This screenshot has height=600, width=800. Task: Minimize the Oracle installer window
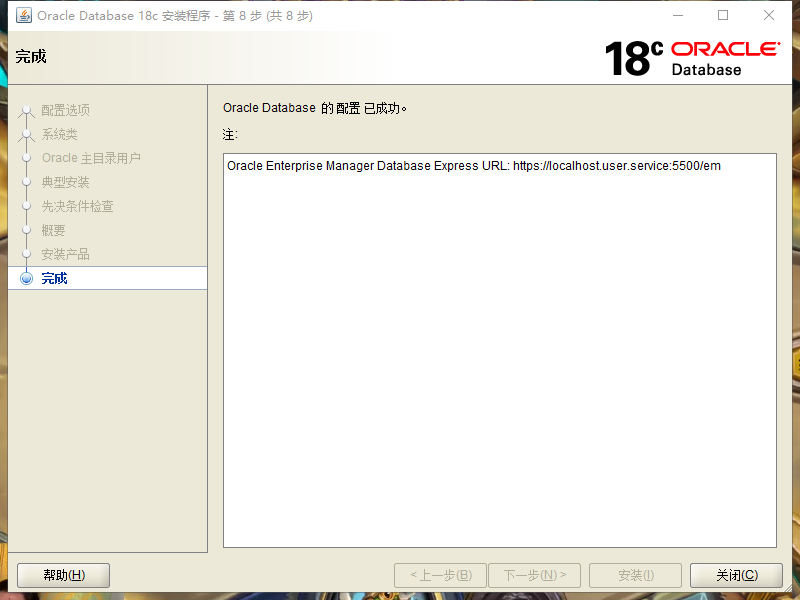[678, 15]
